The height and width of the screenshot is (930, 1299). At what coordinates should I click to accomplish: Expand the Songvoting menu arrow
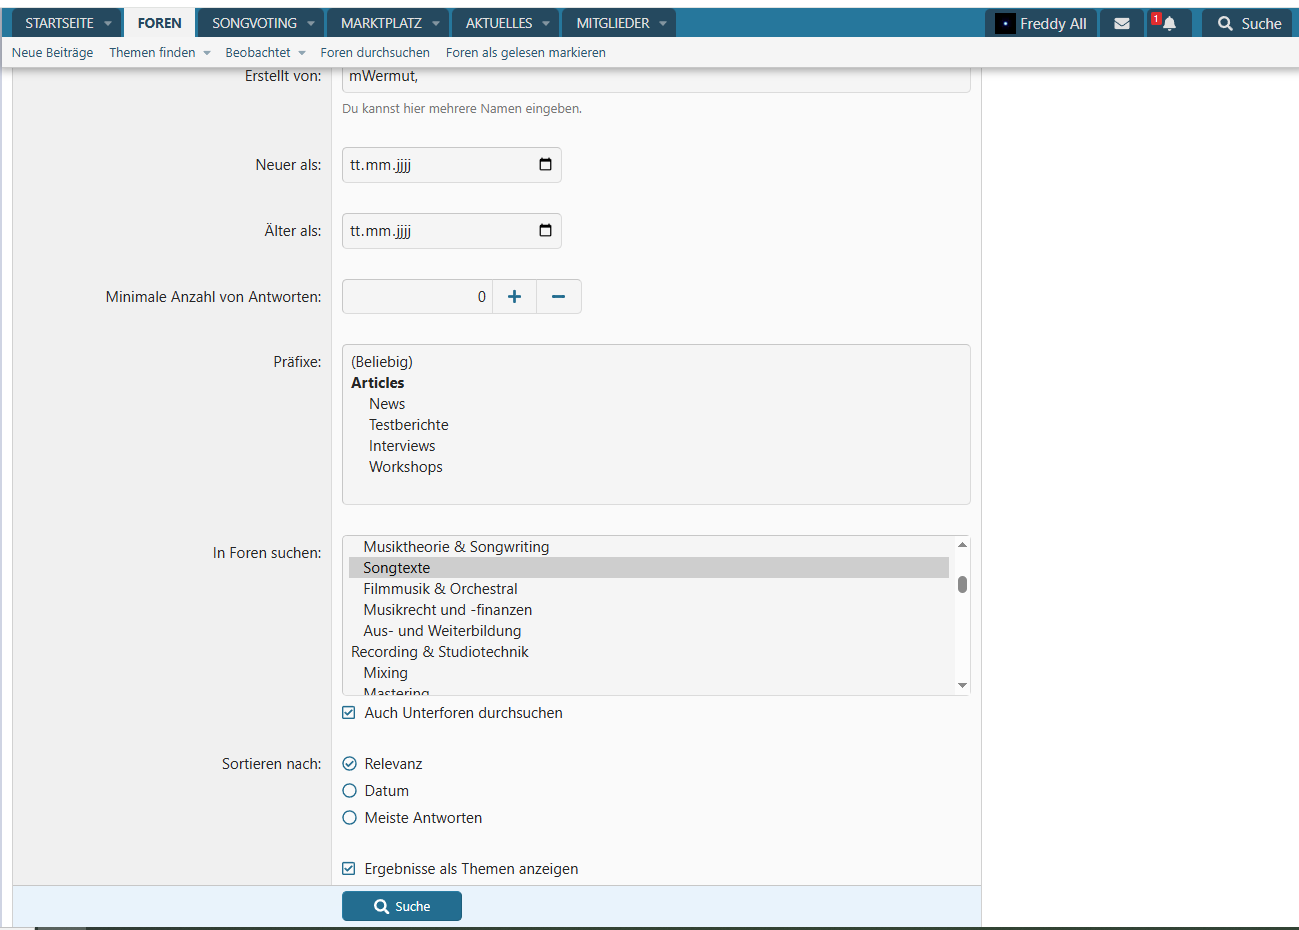tap(311, 23)
